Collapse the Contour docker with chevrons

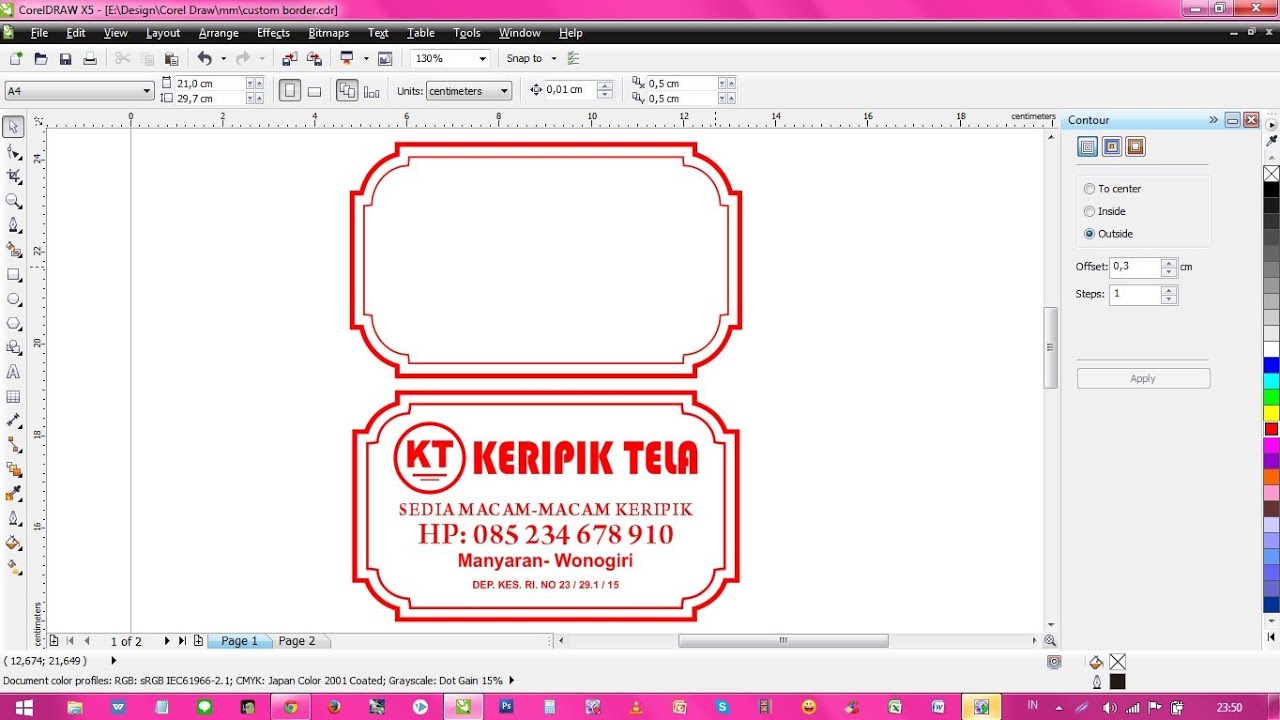coord(1213,120)
